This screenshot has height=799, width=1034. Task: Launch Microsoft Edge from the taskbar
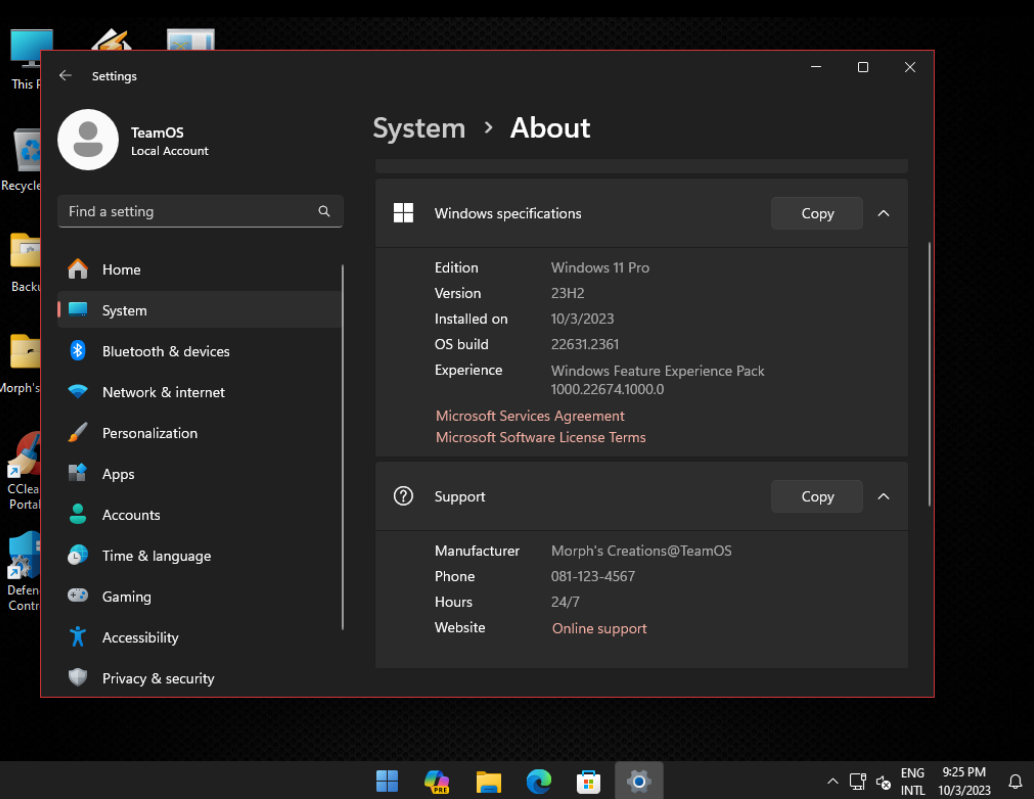click(x=539, y=781)
